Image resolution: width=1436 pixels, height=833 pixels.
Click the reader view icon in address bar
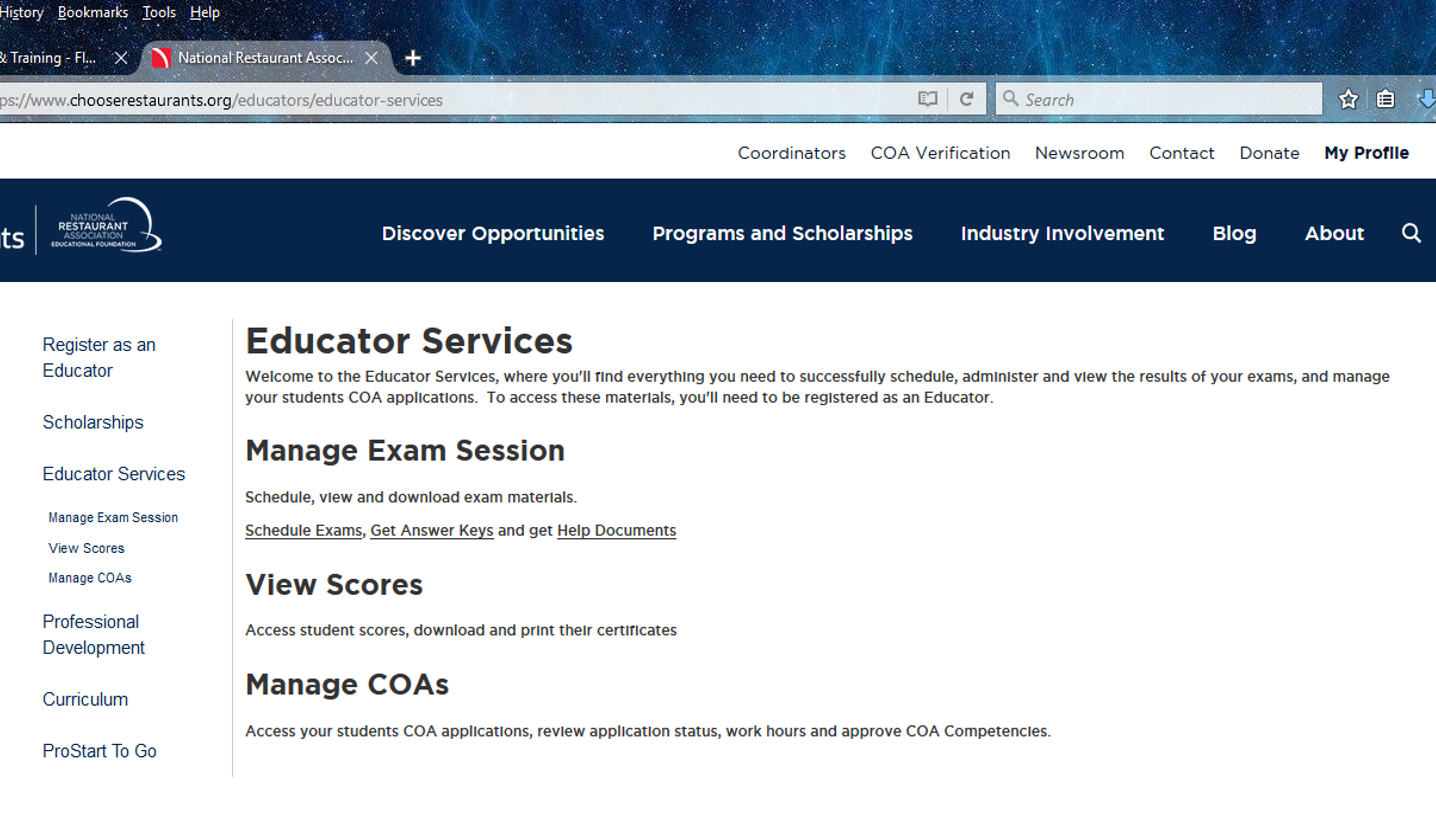(927, 99)
